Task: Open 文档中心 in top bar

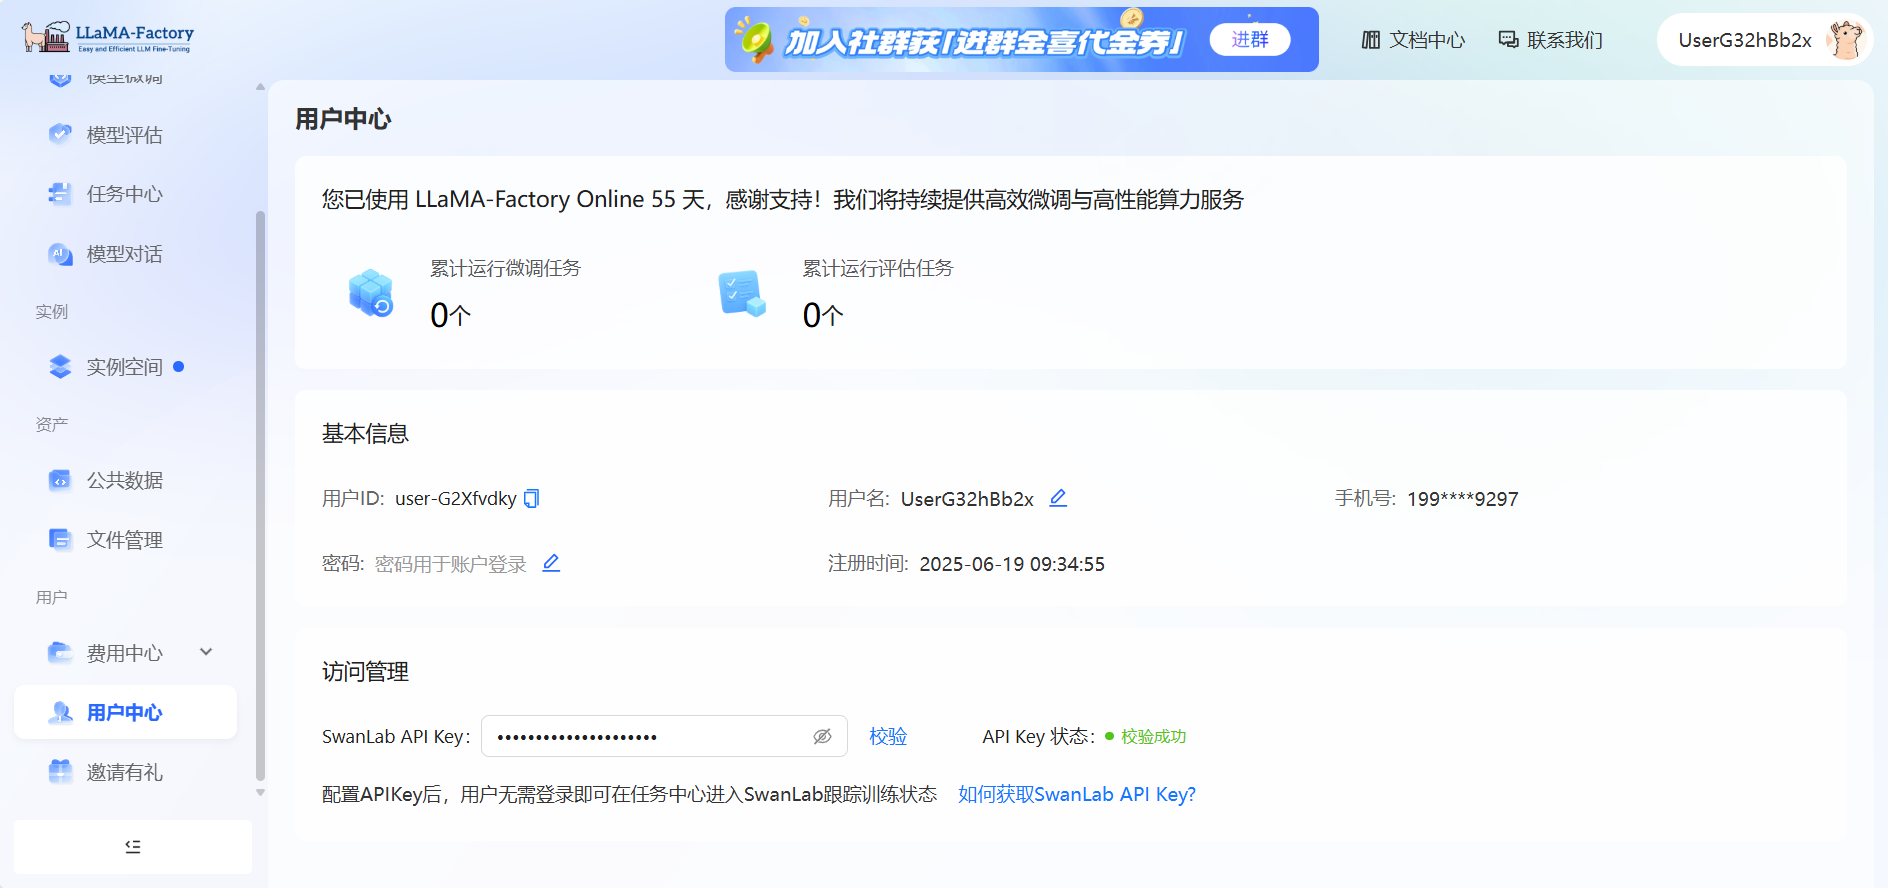Action: click(1413, 40)
